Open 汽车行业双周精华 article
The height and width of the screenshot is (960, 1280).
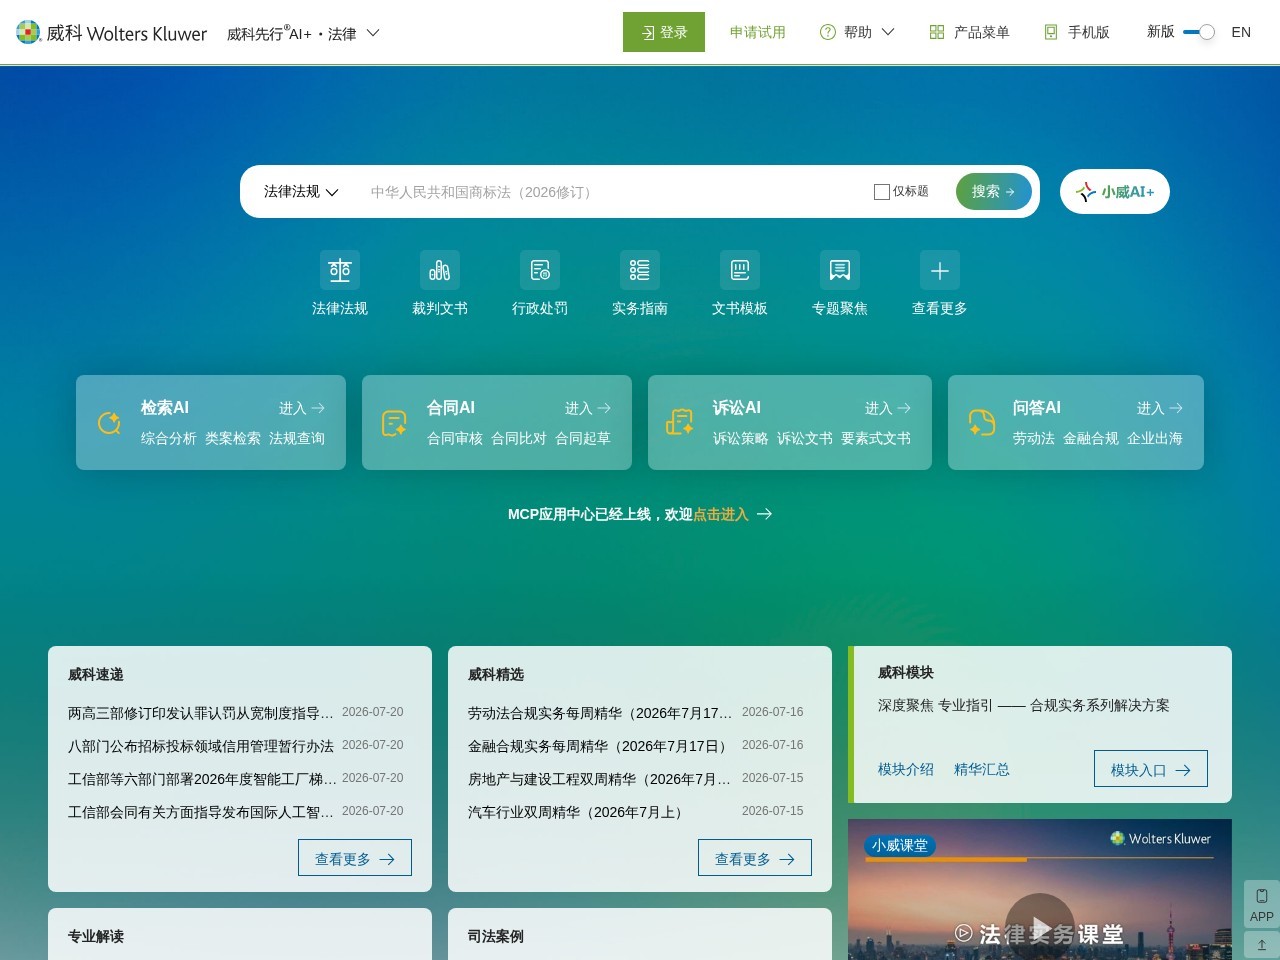pyautogui.click(x=578, y=811)
